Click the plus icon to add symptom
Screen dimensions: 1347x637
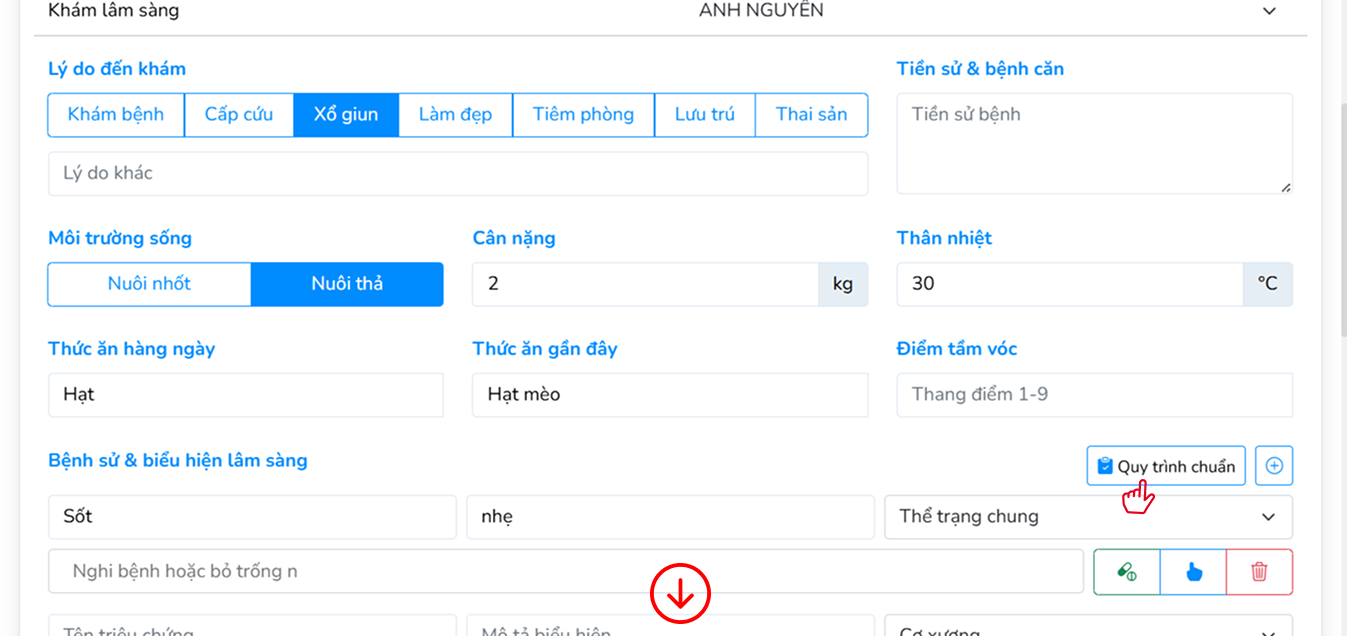(1273, 465)
